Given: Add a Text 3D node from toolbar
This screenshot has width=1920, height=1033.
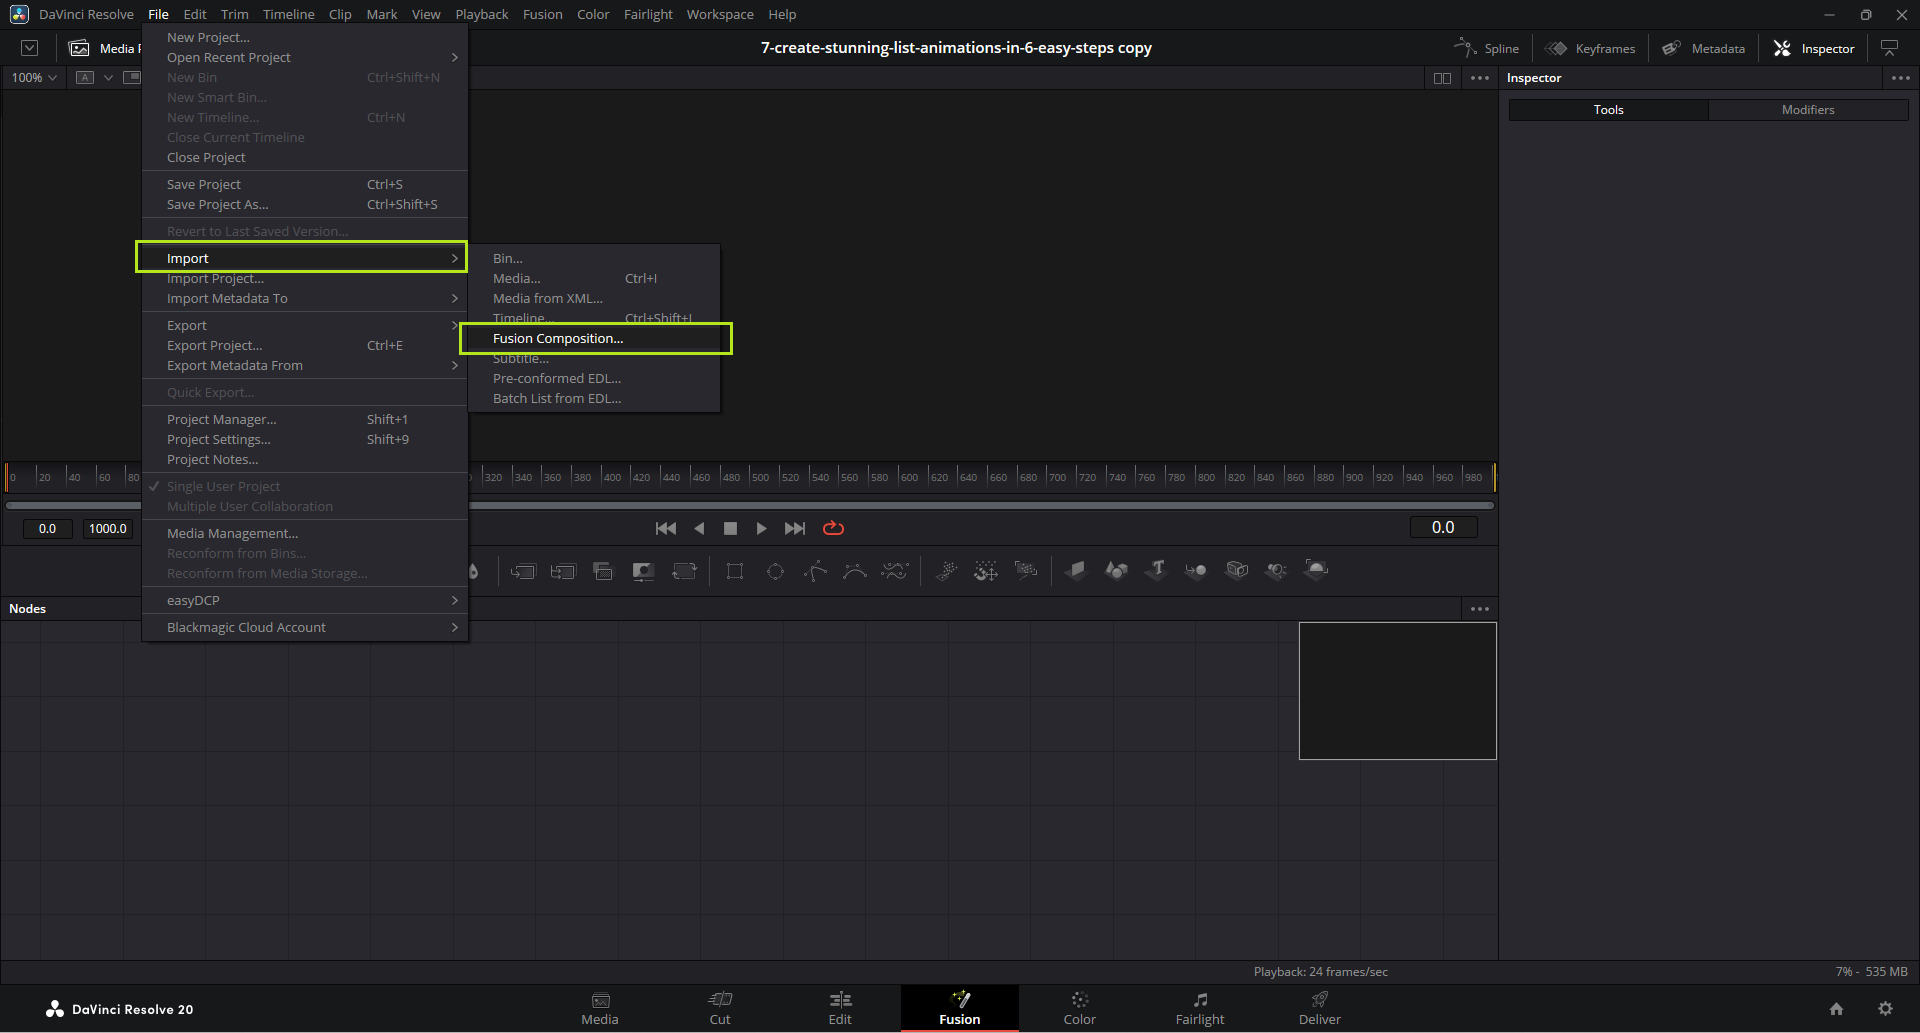Looking at the screenshot, I should coord(1157,570).
